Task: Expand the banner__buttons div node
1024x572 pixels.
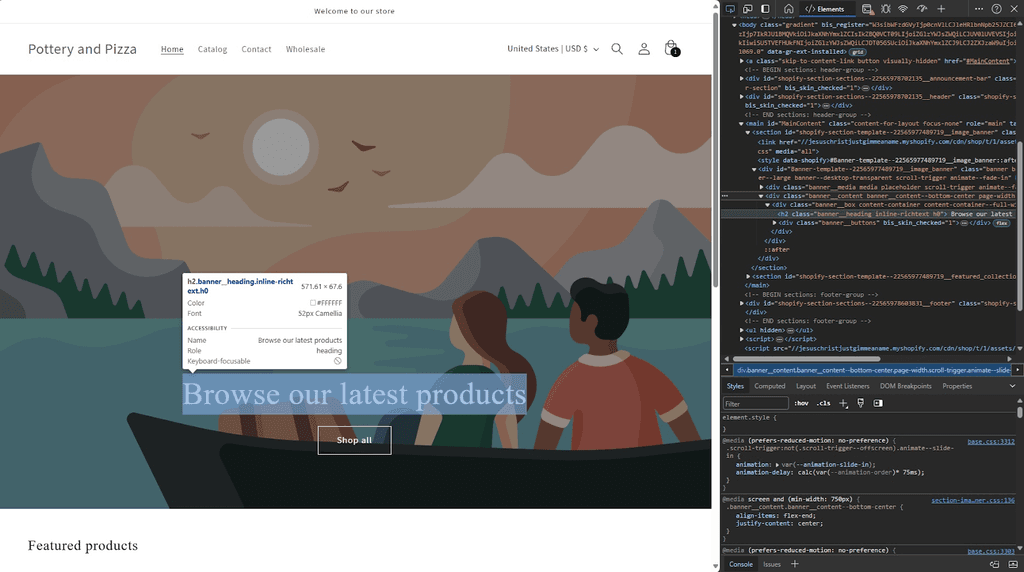Action: 775,223
